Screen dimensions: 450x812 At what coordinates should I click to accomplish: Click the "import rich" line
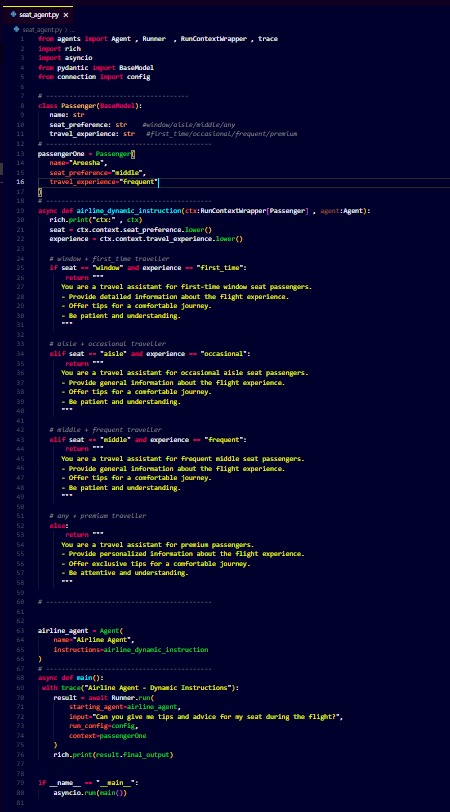coord(59,48)
